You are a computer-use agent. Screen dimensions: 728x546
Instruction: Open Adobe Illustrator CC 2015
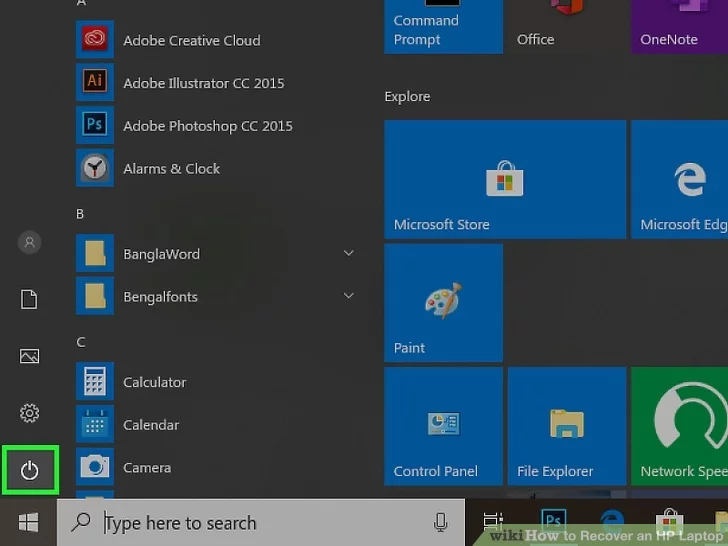(x=203, y=83)
